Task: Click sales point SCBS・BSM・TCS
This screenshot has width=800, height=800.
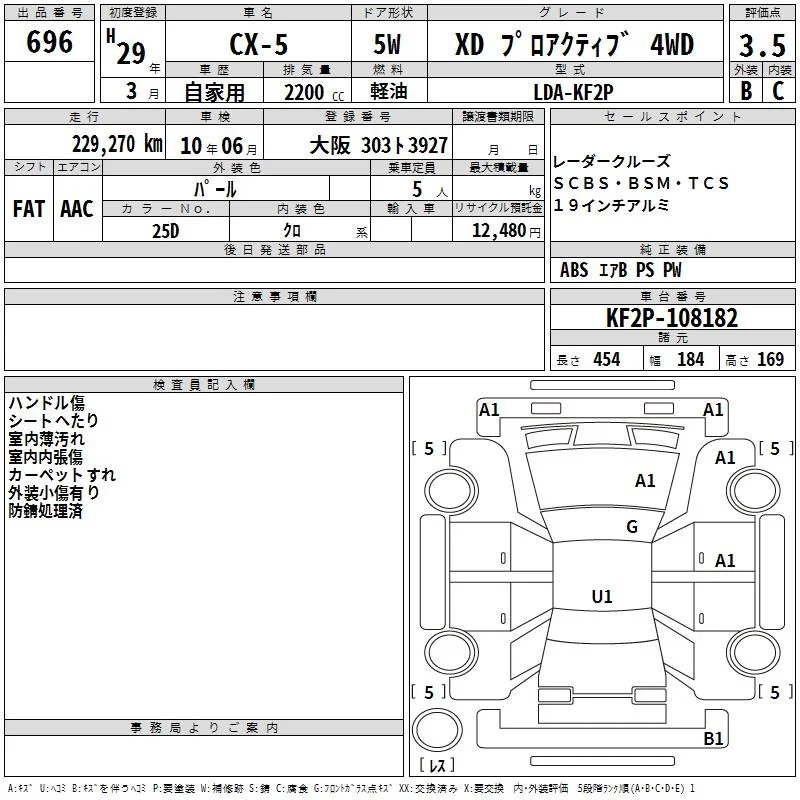Action: coord(641,183)
